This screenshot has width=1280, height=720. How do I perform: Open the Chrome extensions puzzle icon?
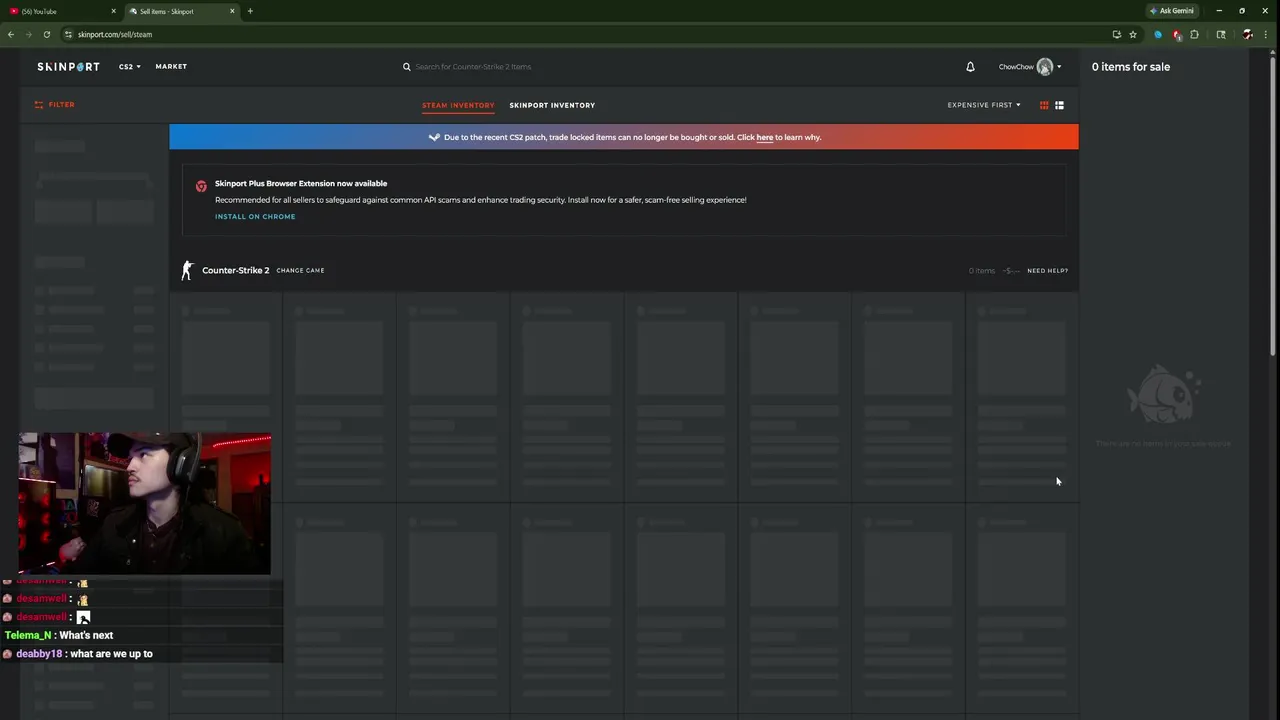1194,34
